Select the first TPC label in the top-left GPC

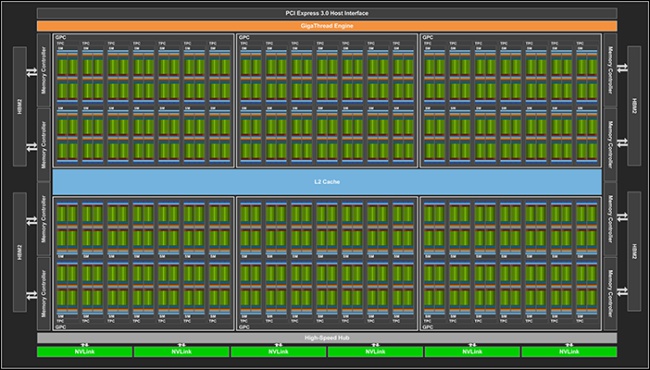(x=60, y=43)
